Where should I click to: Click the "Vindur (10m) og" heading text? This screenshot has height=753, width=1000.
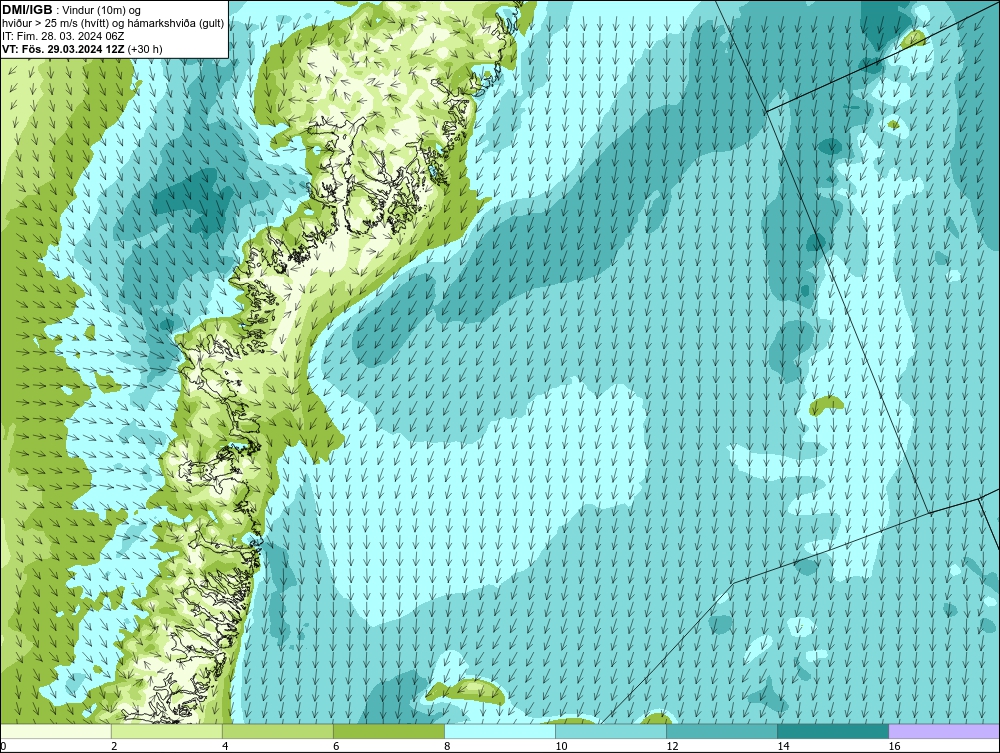(102, 10)
